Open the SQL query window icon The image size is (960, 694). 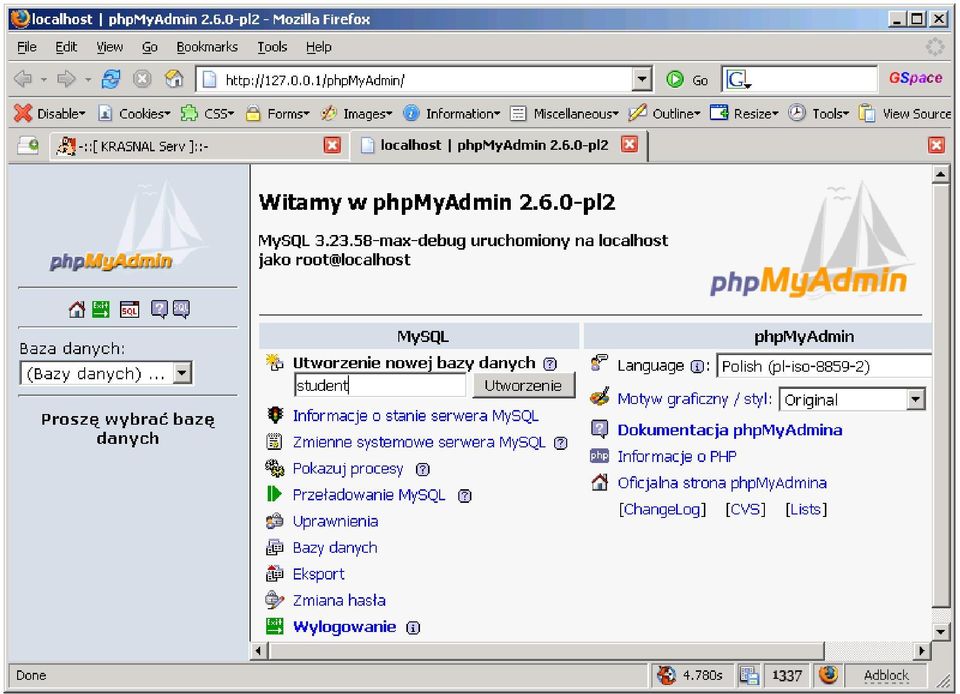(129, 310)
